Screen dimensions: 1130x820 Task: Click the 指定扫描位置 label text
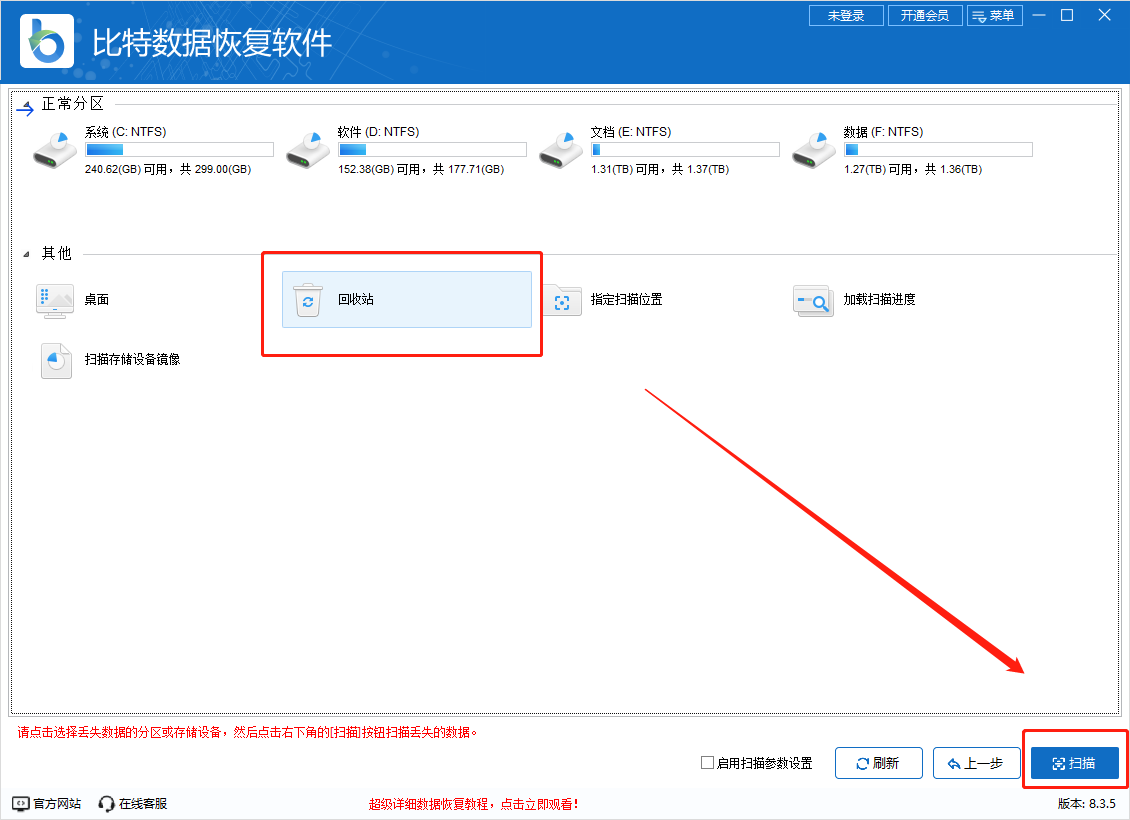point(627,300)
